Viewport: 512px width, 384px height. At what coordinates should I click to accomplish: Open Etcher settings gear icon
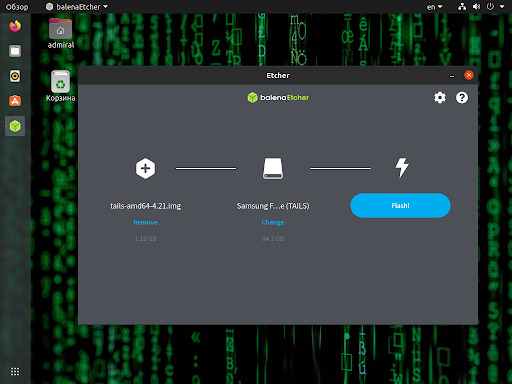pyautogui.click(x=440, y=98)
